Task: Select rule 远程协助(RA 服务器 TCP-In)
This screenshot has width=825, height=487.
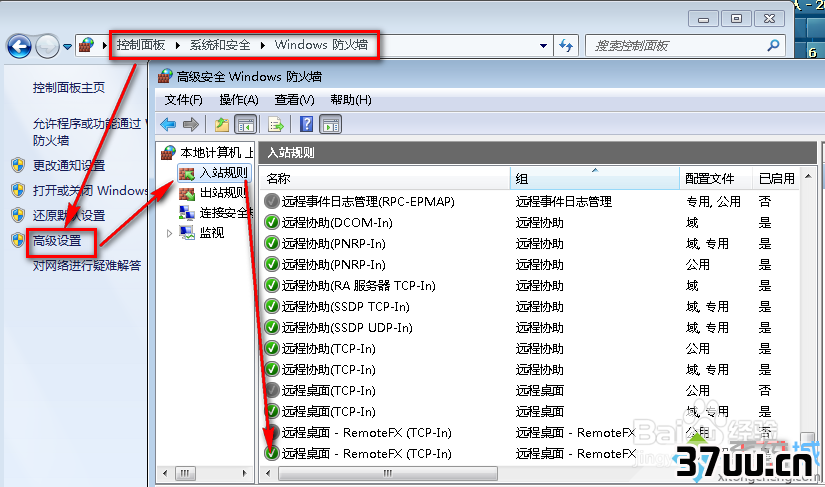Action: pos(359,286)
